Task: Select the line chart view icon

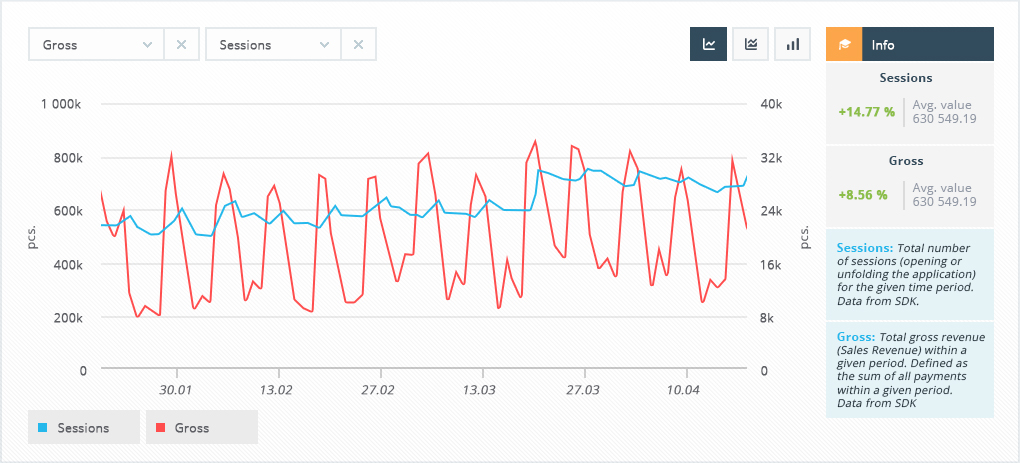Action: (709, 45)
